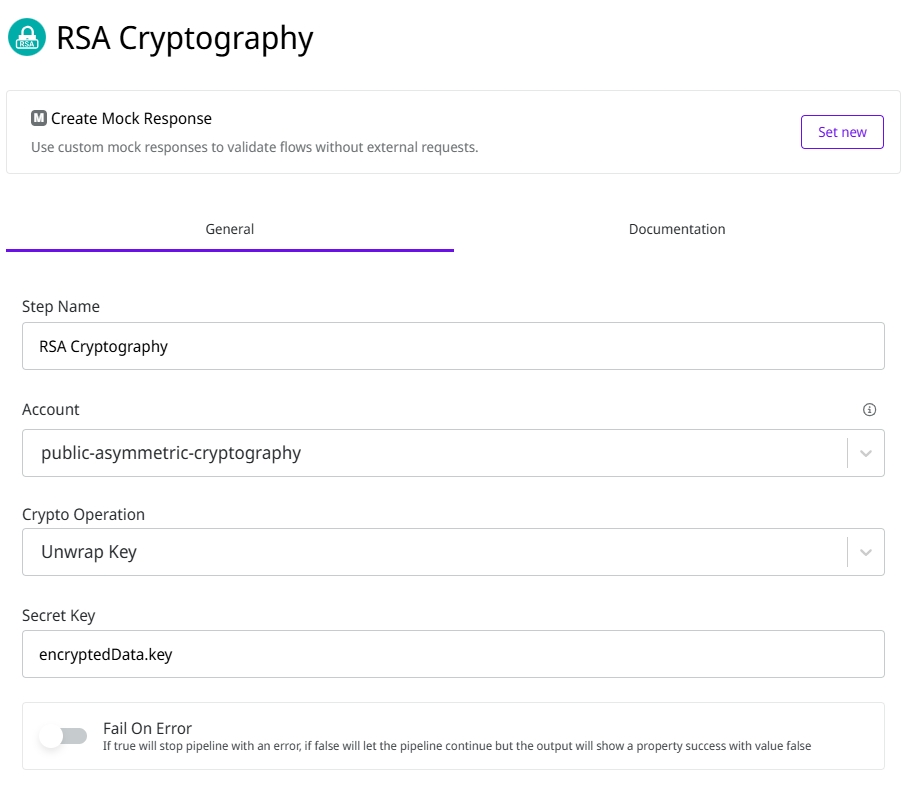This screenshot has width=908, height=792.
Task: Click the Mock Response "M" icon
Action: coord(39,118)
